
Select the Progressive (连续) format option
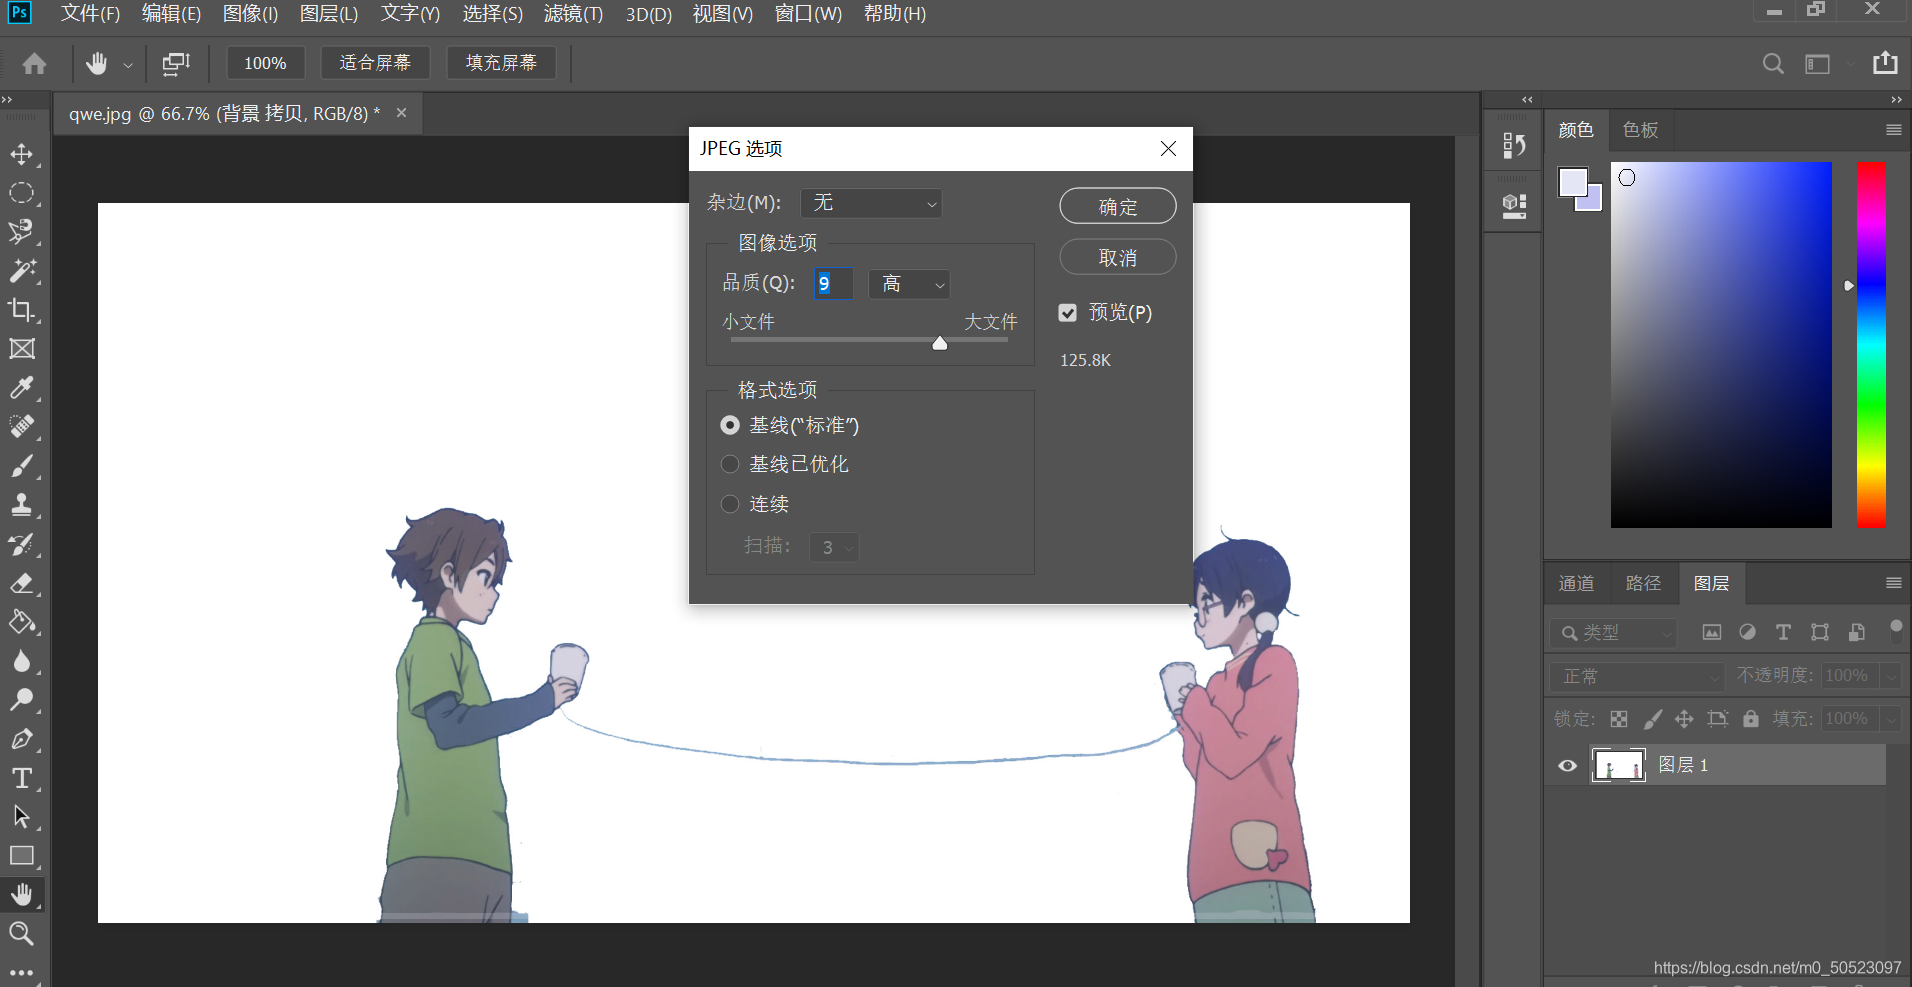[730, 504]
